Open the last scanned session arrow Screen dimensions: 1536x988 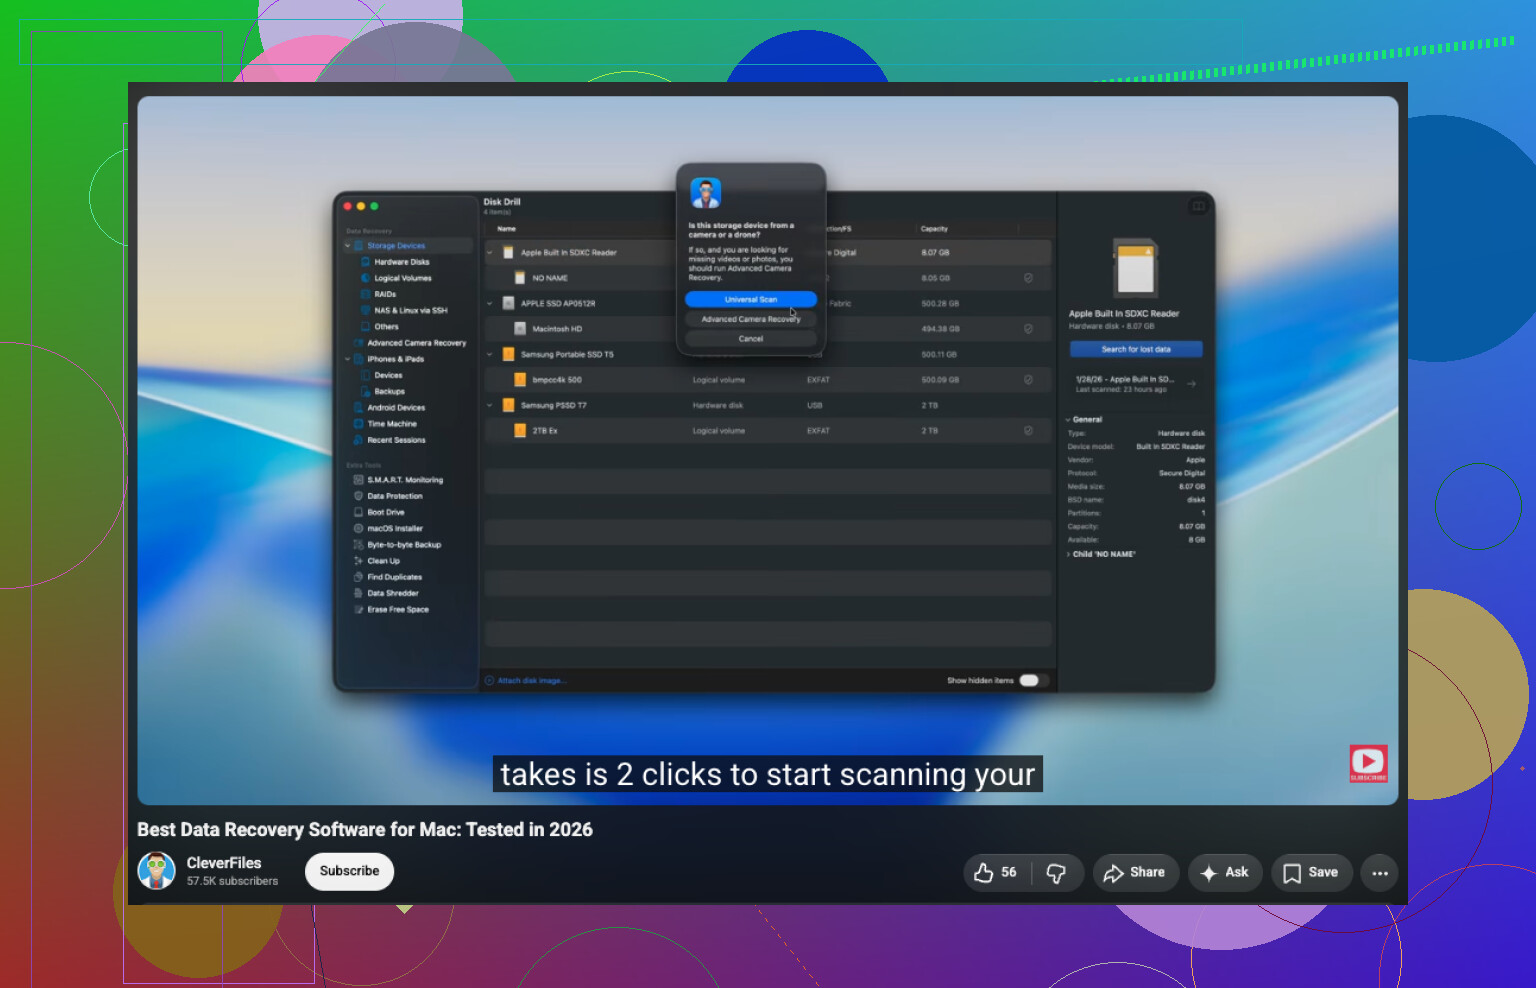point(1191,384)
